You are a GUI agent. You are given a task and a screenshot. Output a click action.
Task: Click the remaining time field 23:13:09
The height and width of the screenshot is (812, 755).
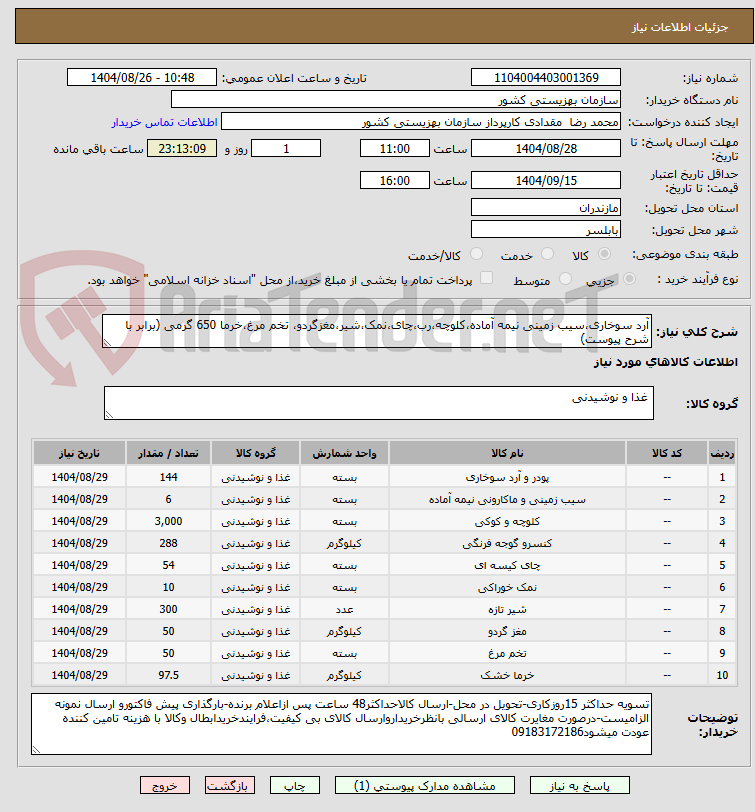coord(182,149)
